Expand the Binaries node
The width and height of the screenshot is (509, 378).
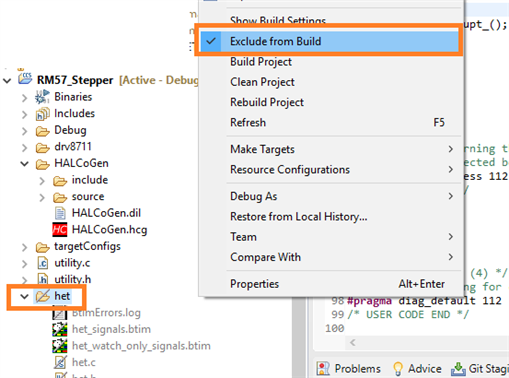(25, 98)
